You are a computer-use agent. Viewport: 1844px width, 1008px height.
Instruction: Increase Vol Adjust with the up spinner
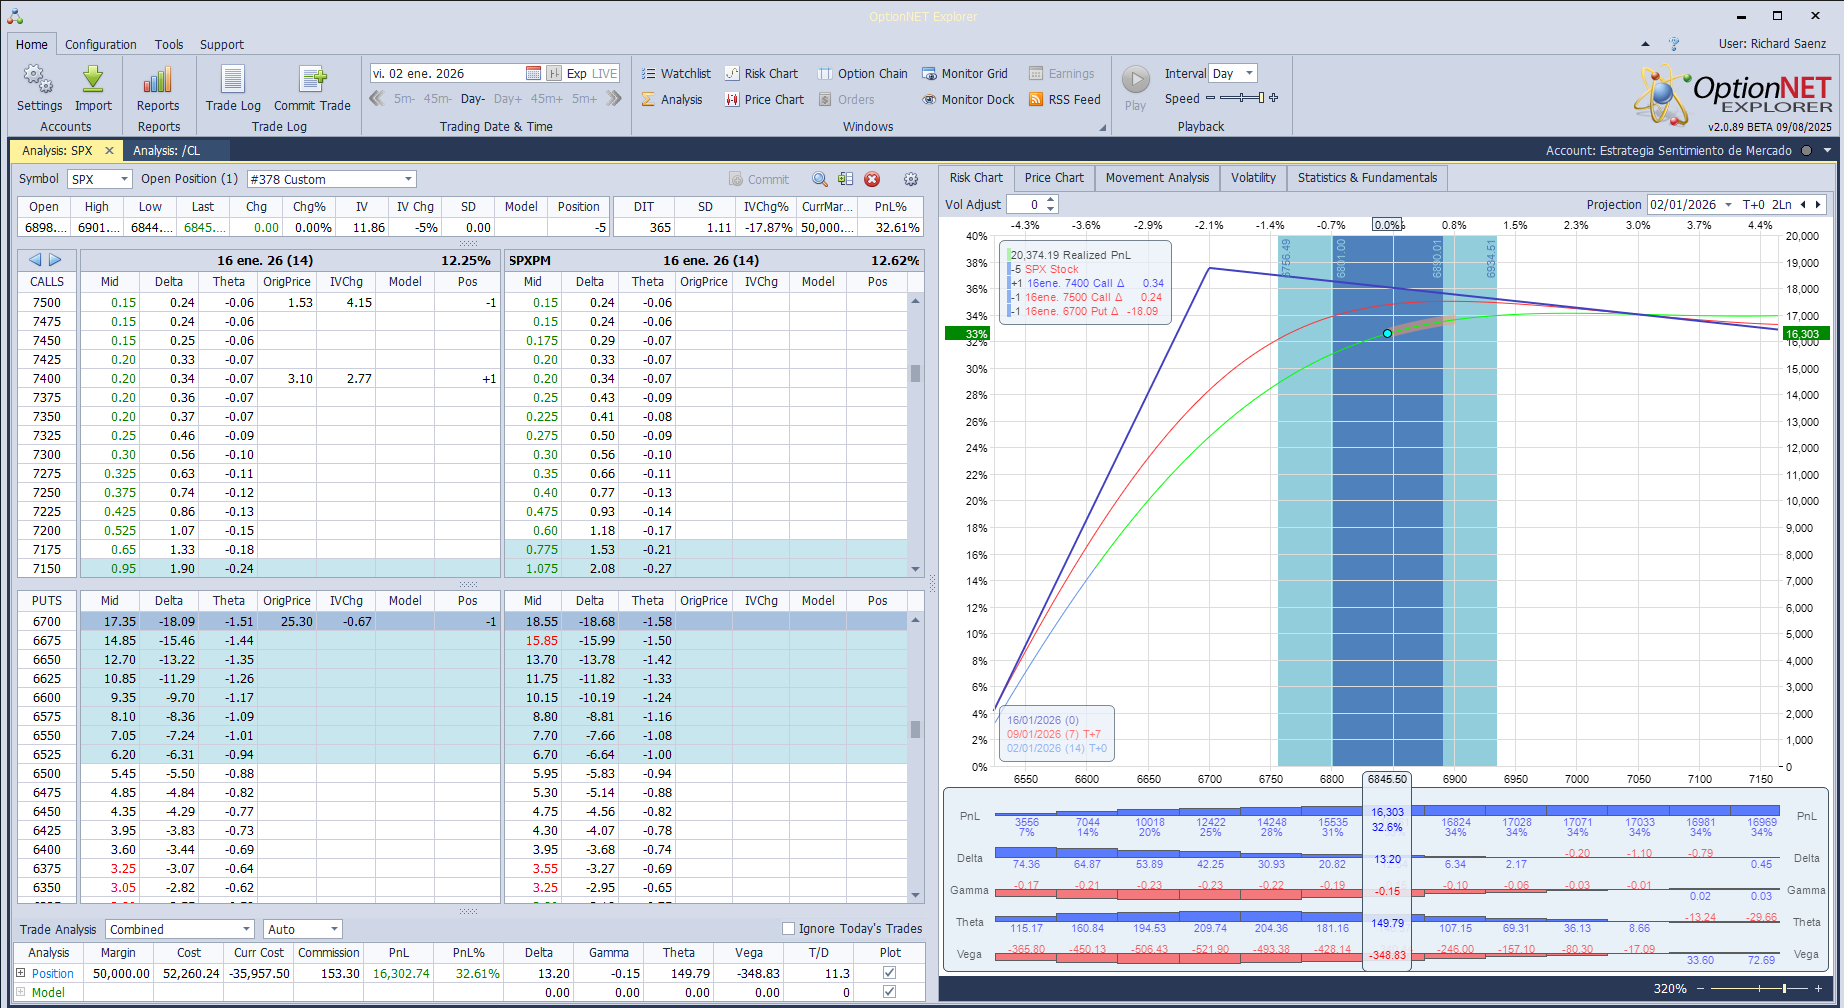click(1050, 200)
